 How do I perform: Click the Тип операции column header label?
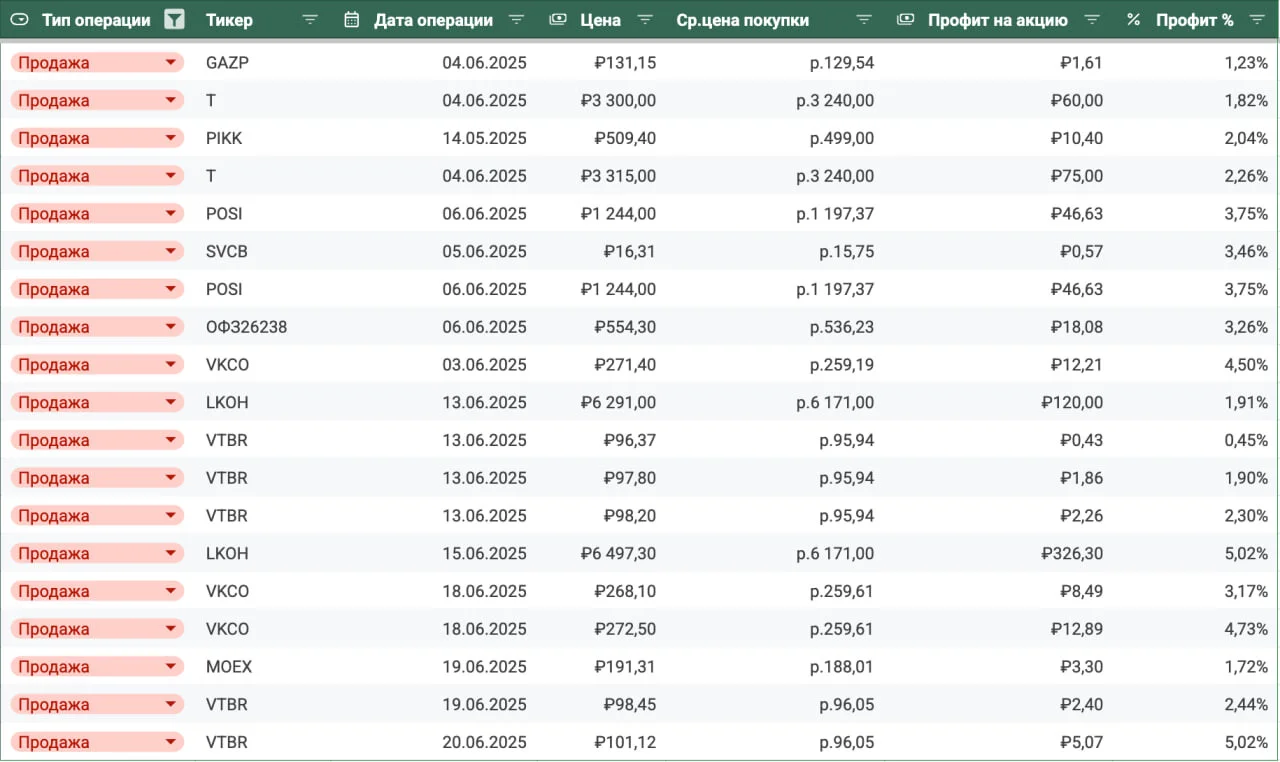click(96, 20)
